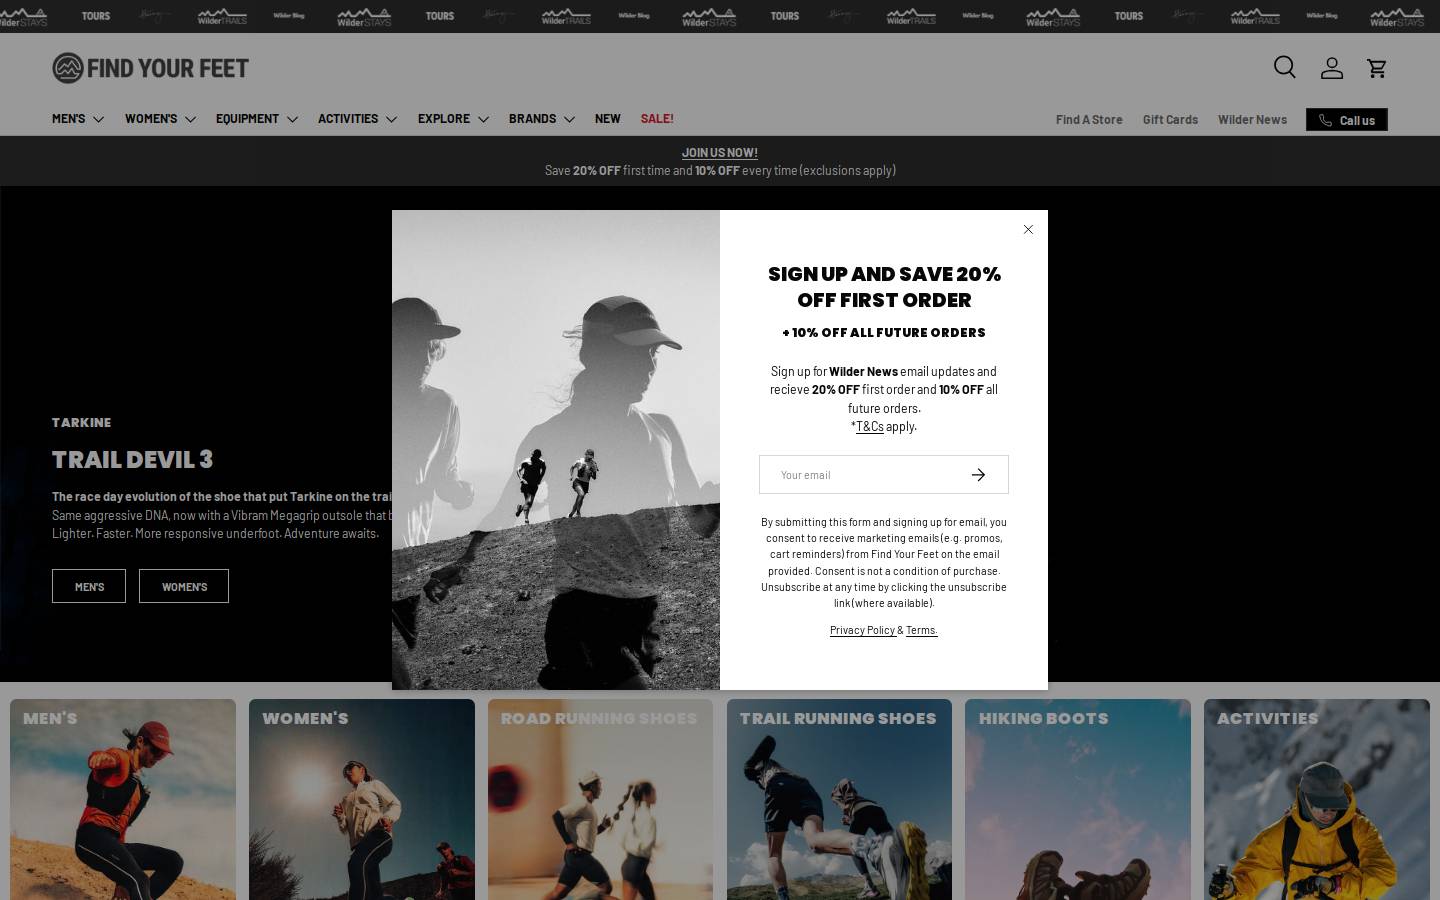Open the TRAIL RUNNING SHOES card
This screenshot has width=1440, height=900.
pyautogui.click(x=839, y=799)
